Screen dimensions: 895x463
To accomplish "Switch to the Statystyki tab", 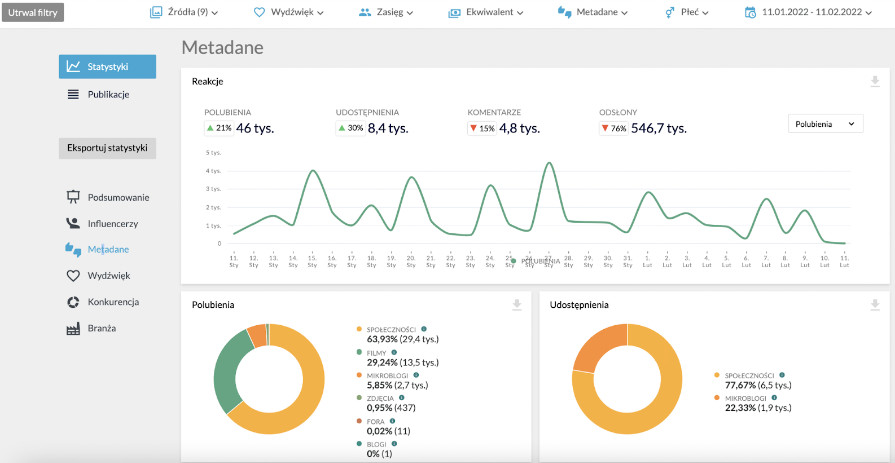I will pyautogui.click(x=107, y=66).
